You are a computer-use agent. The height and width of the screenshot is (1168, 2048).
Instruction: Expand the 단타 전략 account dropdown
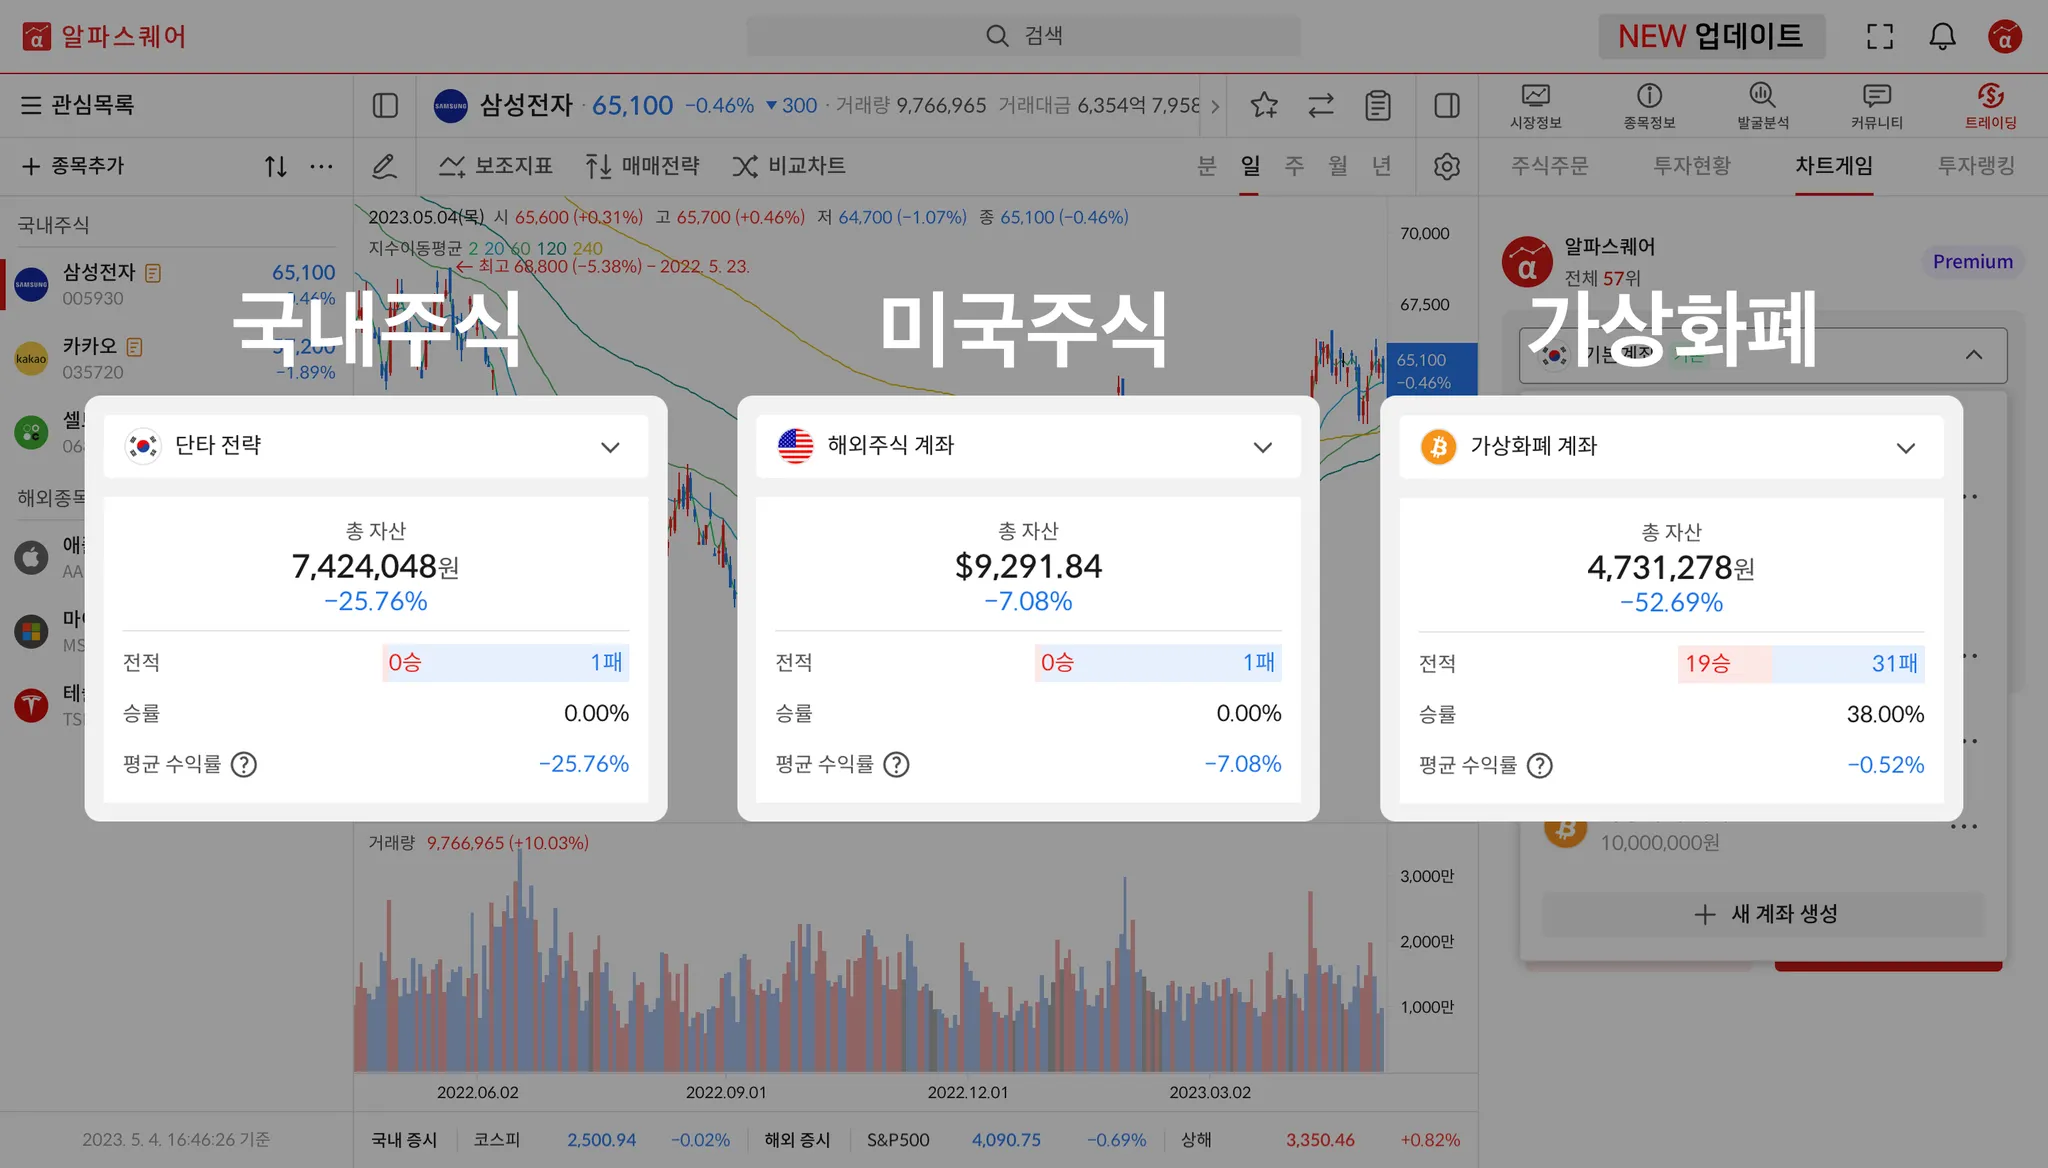610,447
